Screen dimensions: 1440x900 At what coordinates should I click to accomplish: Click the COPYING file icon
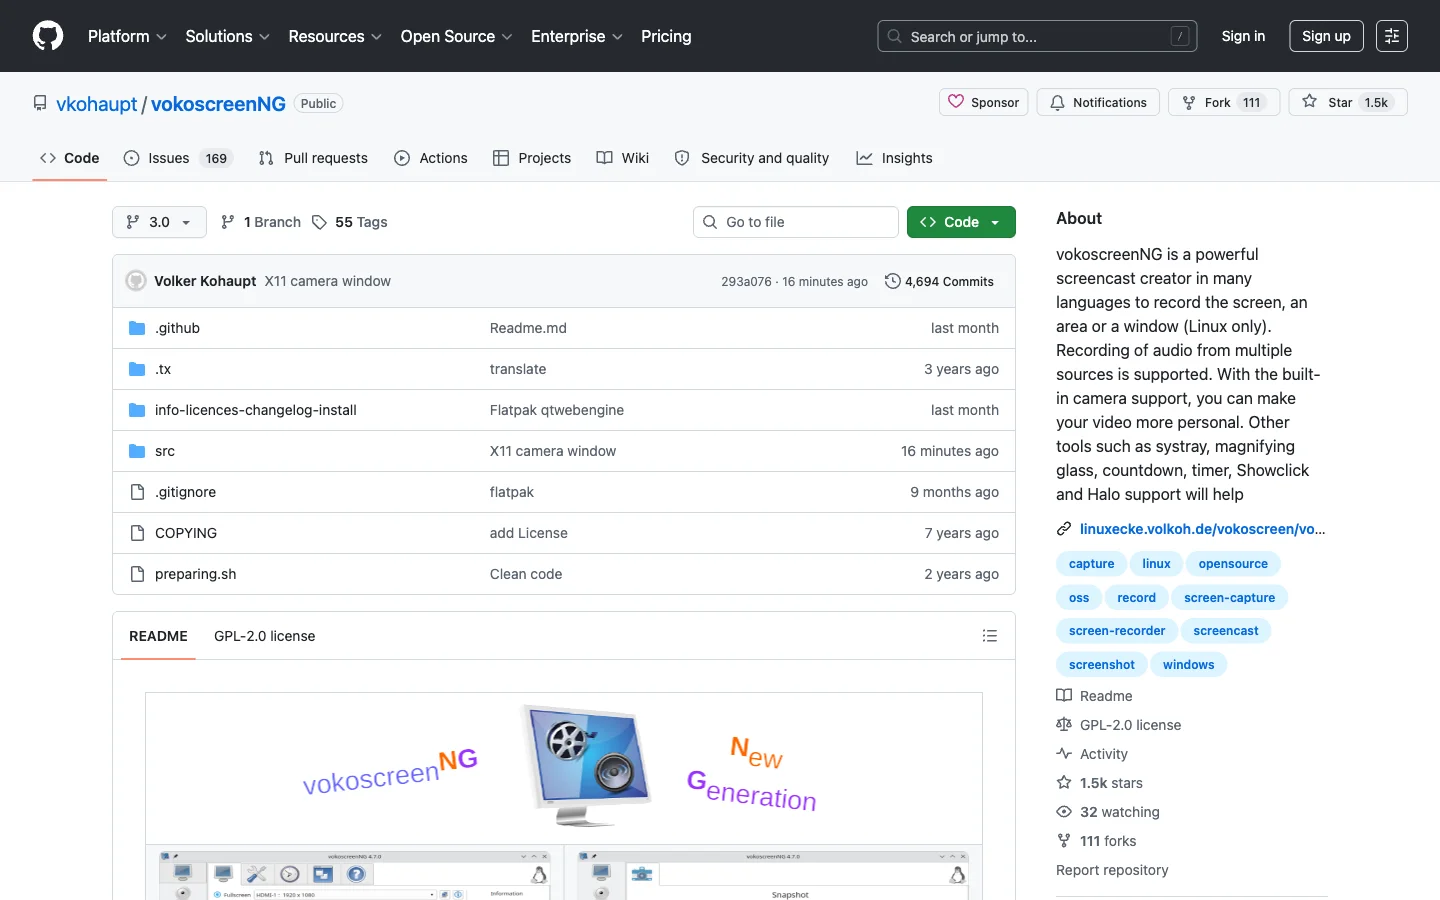tap(137, 533)
